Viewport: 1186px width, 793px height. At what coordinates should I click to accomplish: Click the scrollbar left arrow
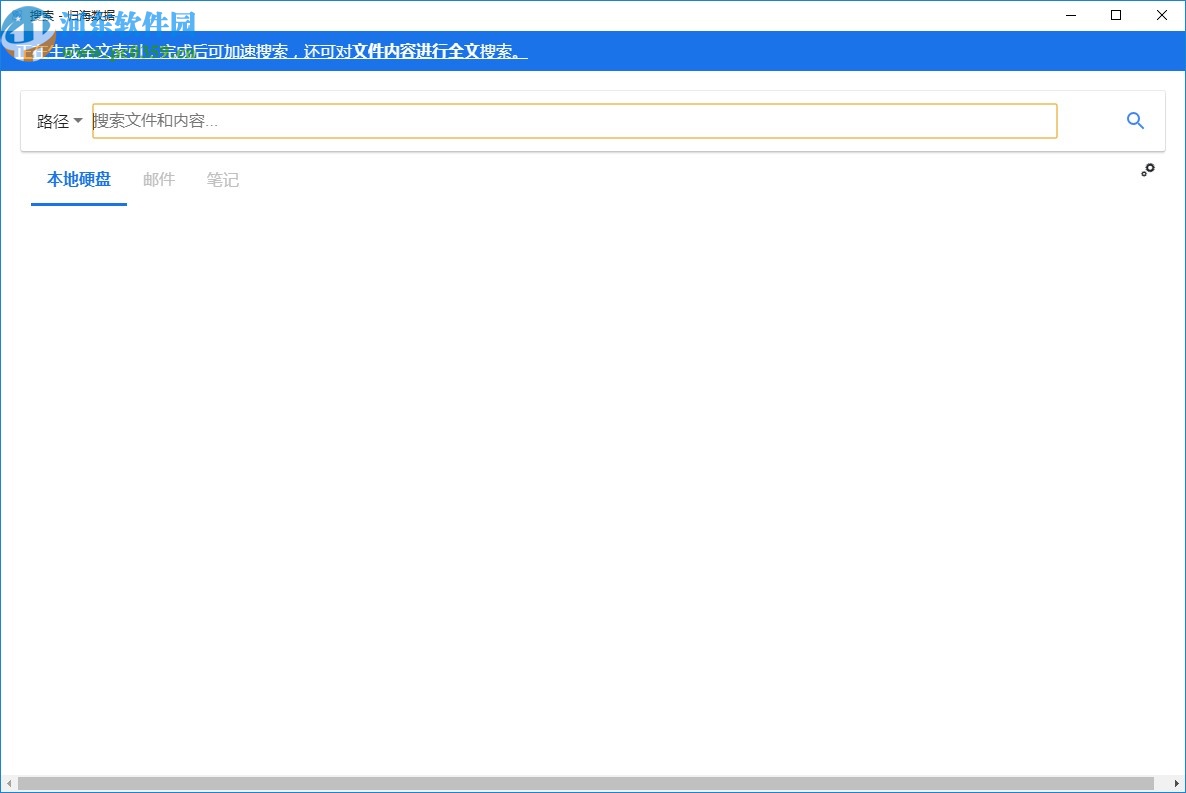tap(8, 783)
